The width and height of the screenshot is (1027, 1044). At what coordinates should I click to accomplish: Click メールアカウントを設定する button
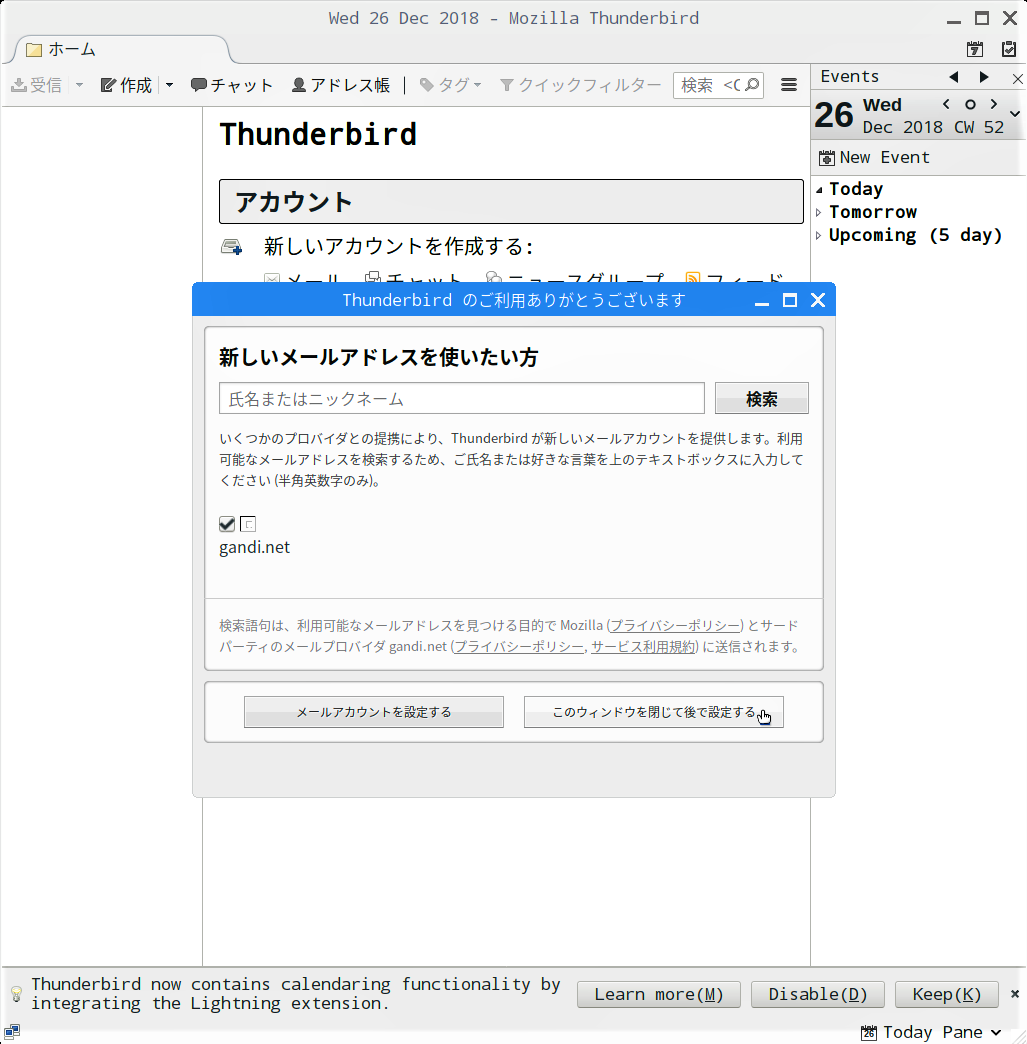click(x=374, y=712)
